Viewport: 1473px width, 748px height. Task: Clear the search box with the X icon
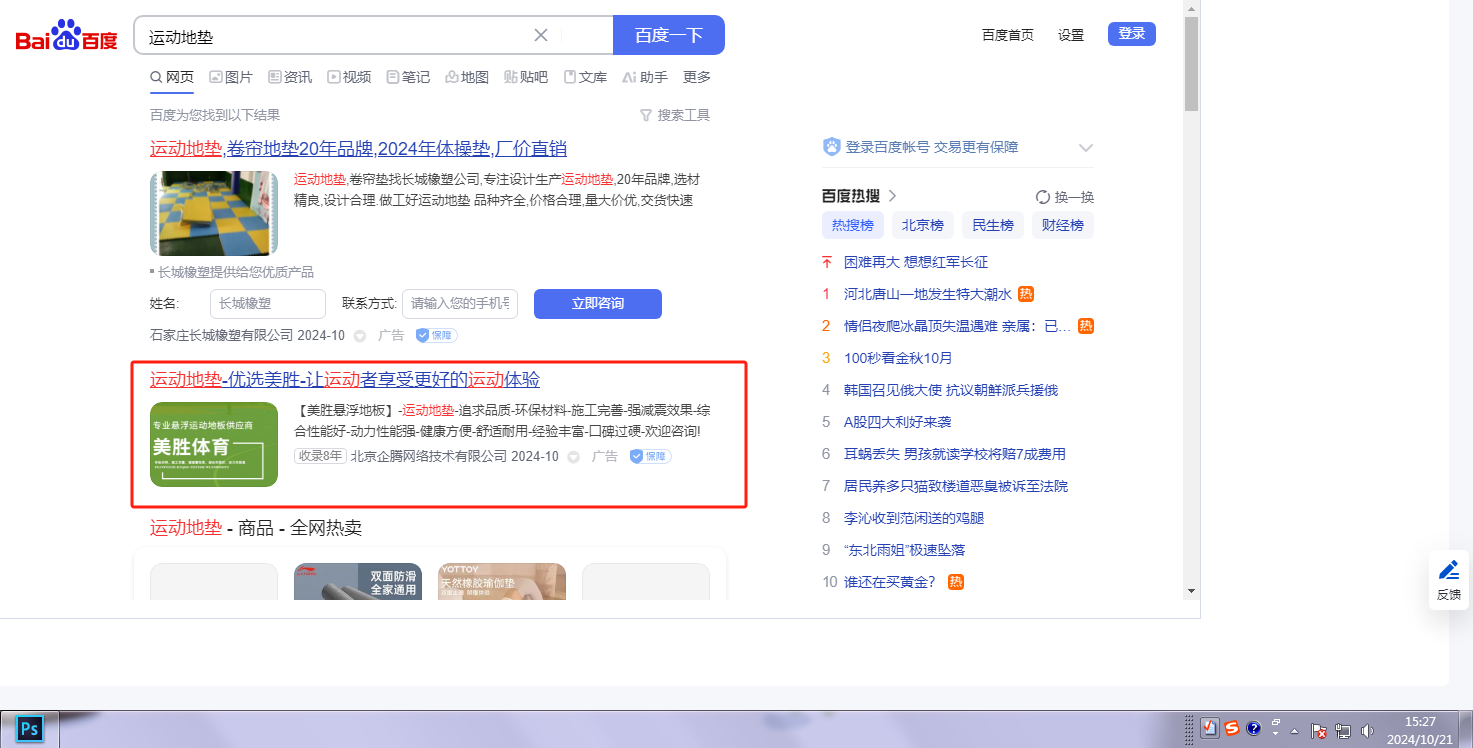point(541,35)
